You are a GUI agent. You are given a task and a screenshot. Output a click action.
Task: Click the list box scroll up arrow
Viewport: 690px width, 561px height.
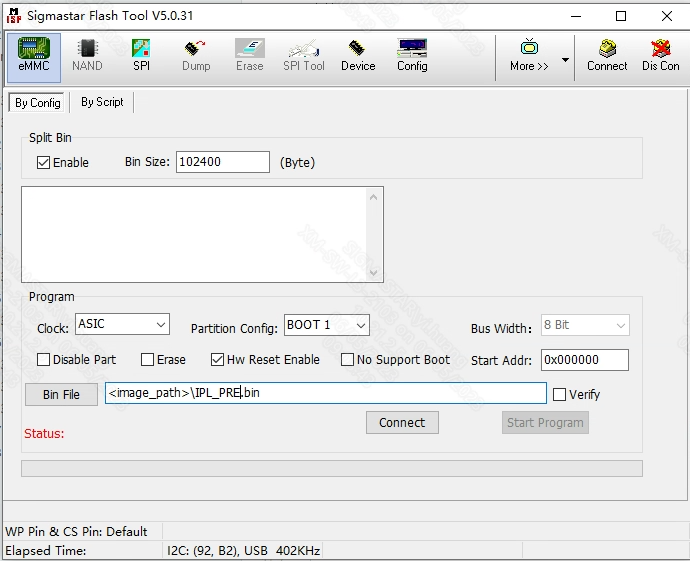(x=373, y=197)
